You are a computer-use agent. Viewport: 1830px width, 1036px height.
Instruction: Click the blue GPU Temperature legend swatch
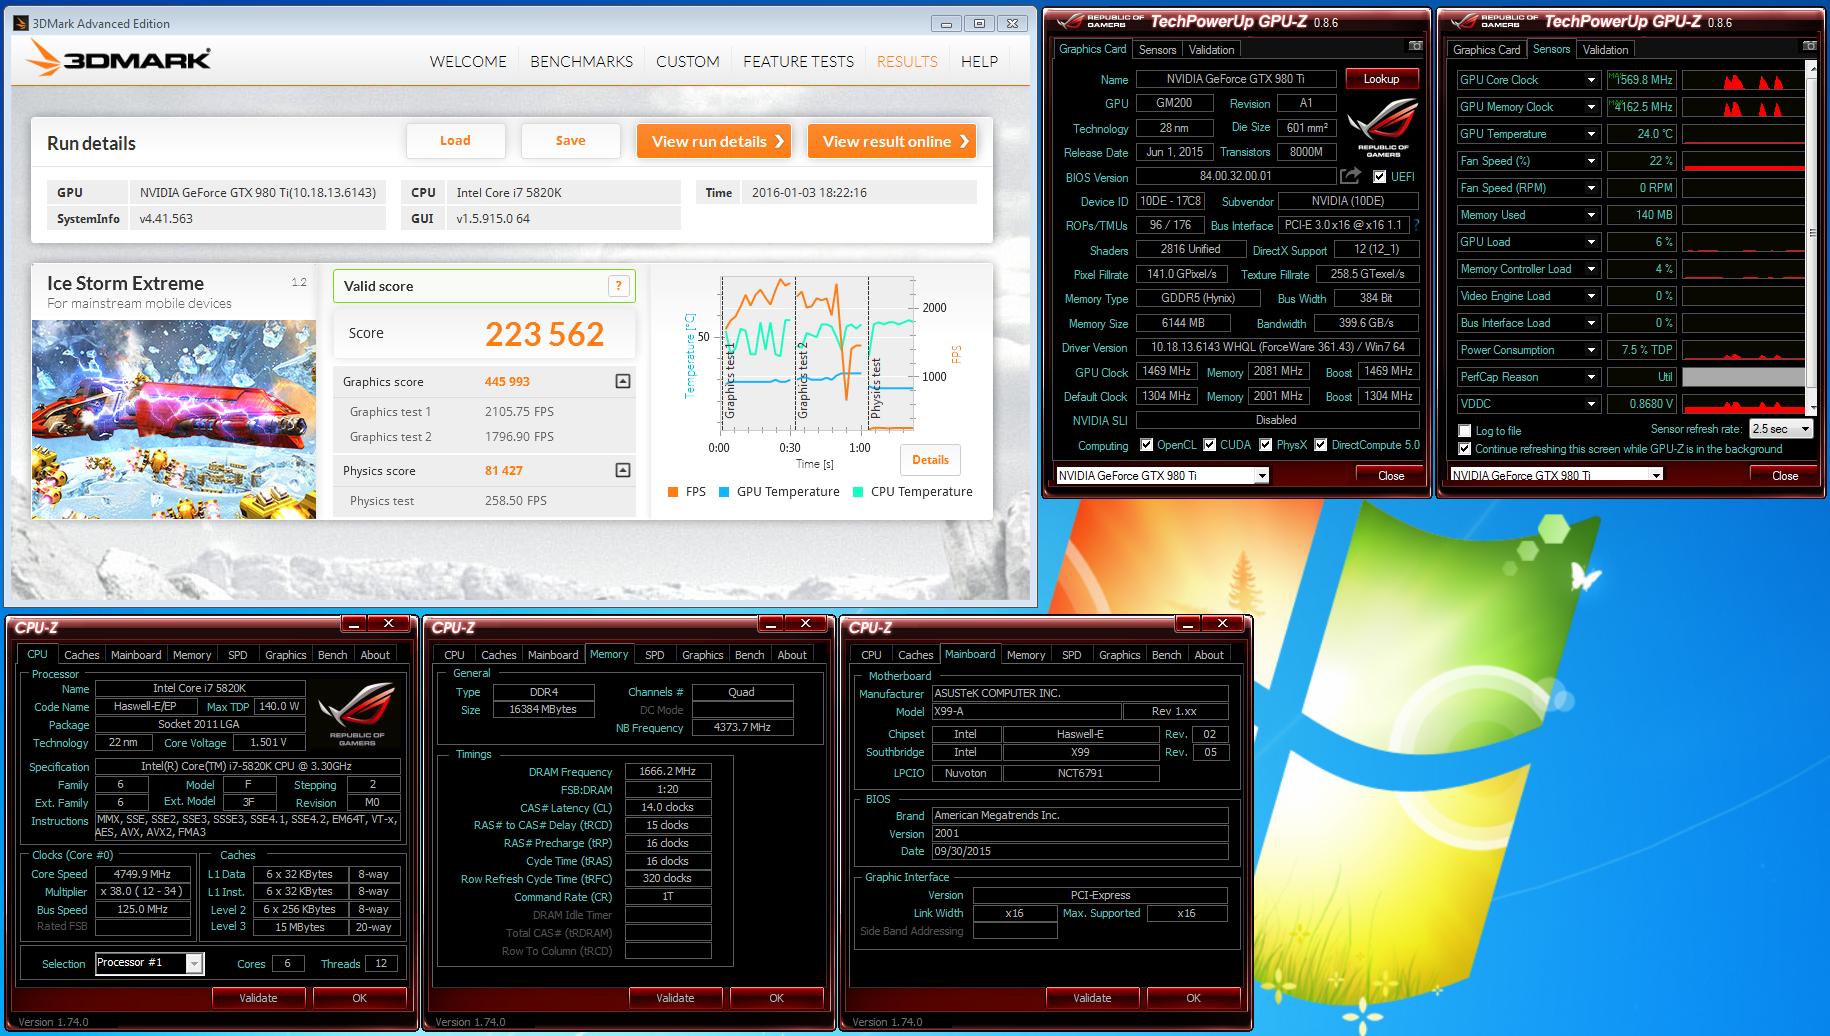724,492
